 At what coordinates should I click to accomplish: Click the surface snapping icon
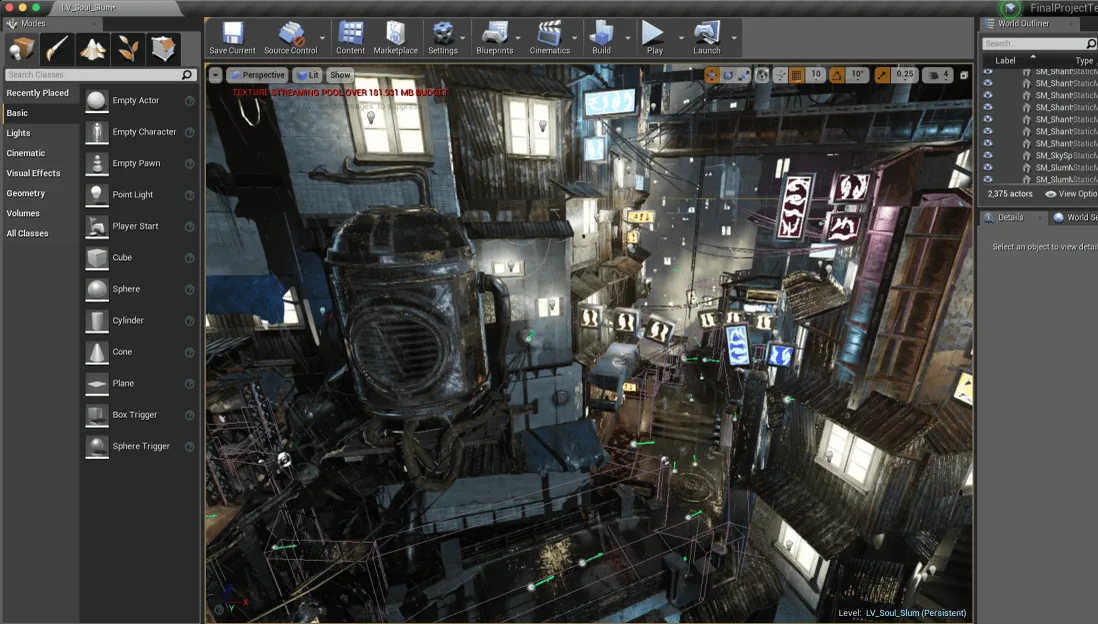click(780, 75)
